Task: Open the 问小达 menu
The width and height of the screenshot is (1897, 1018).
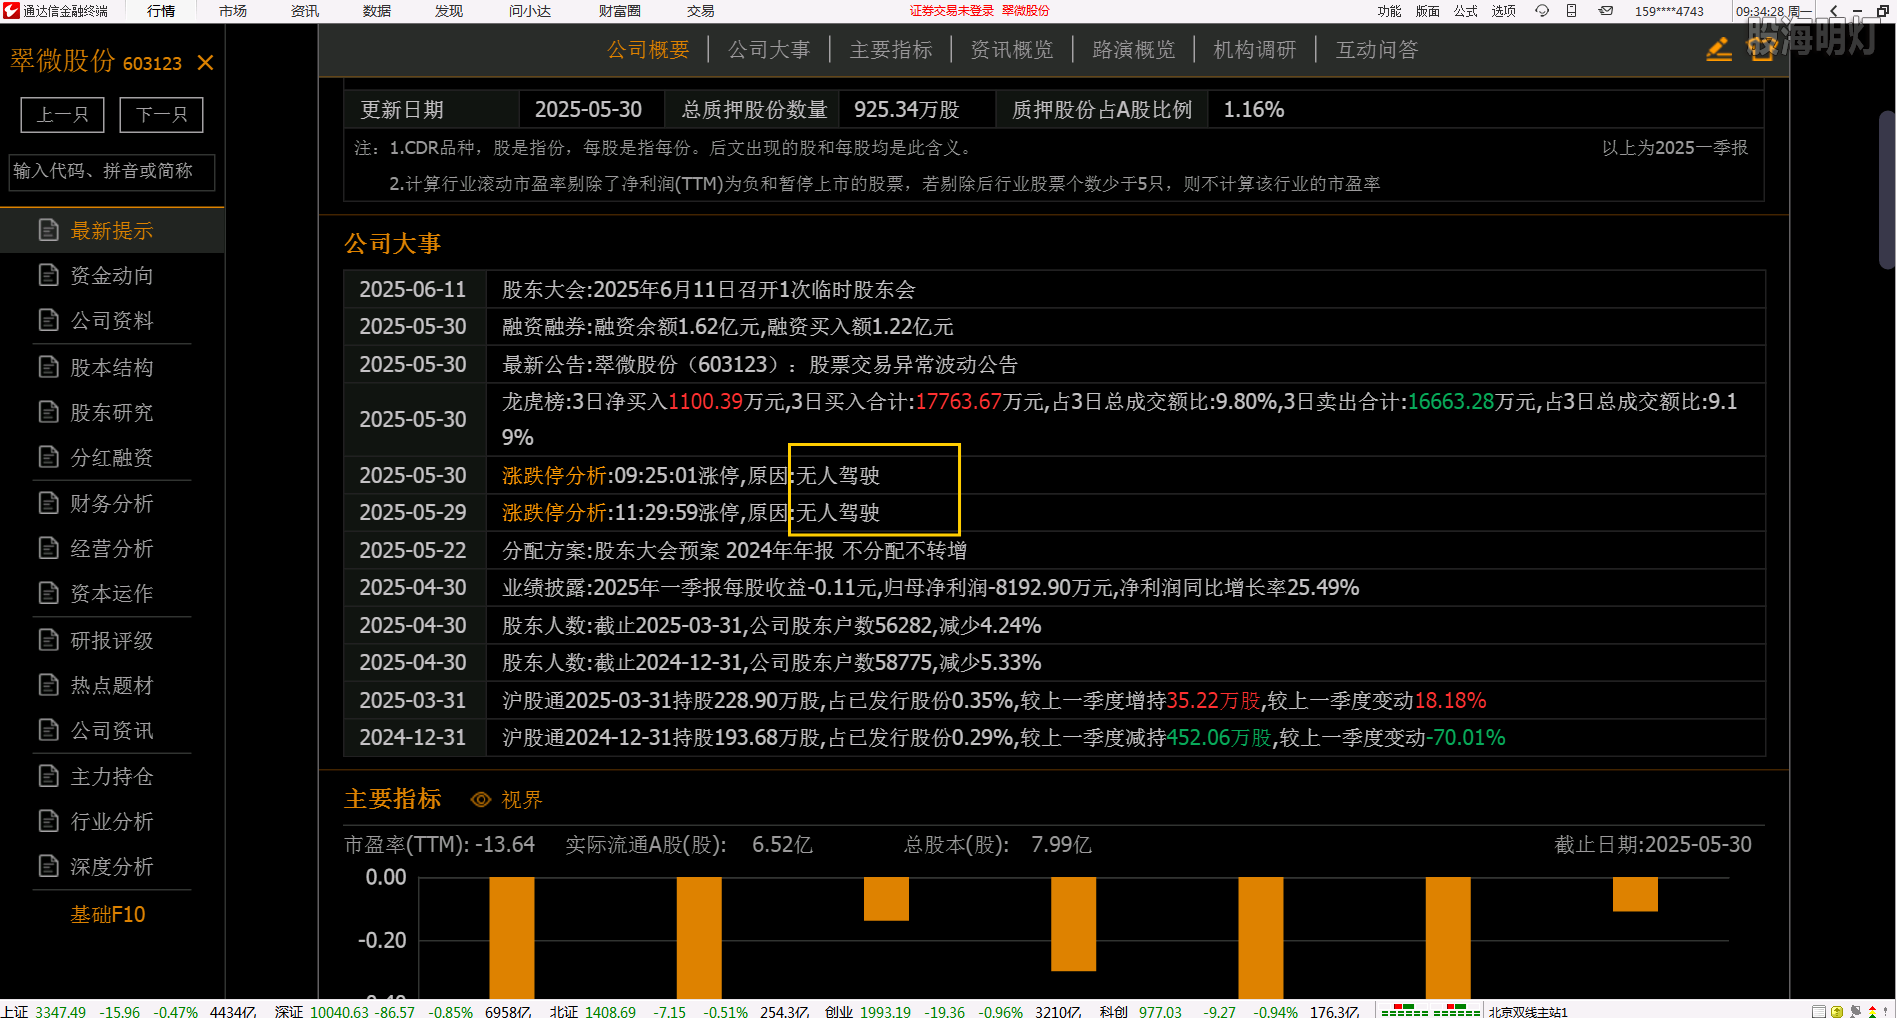Action: click(530, 11)
